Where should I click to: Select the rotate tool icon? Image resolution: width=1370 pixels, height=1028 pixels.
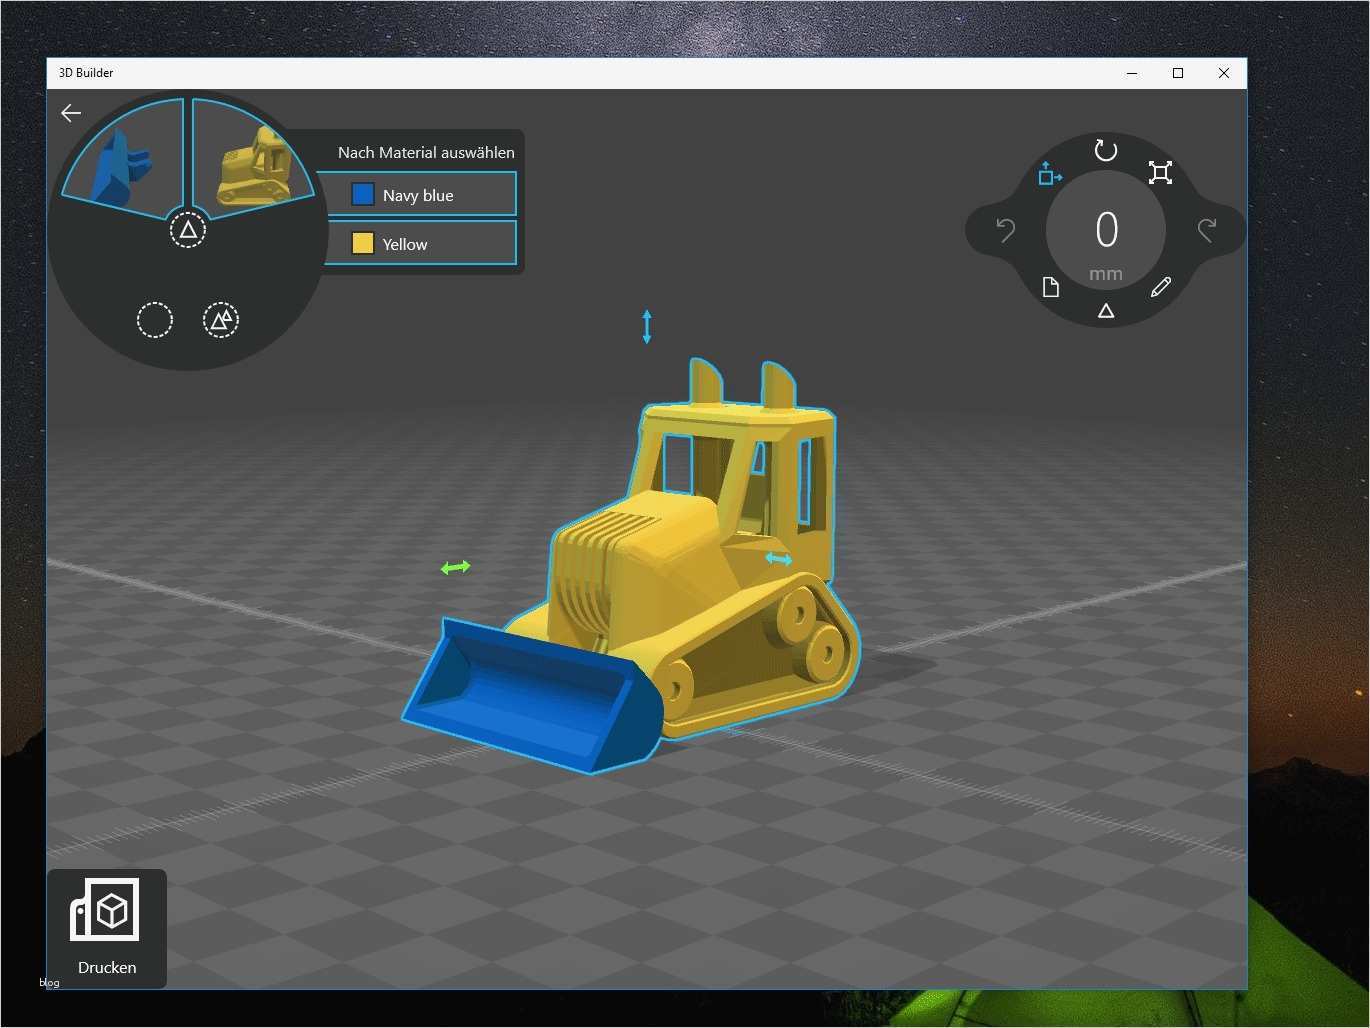tap(1105, 150)
